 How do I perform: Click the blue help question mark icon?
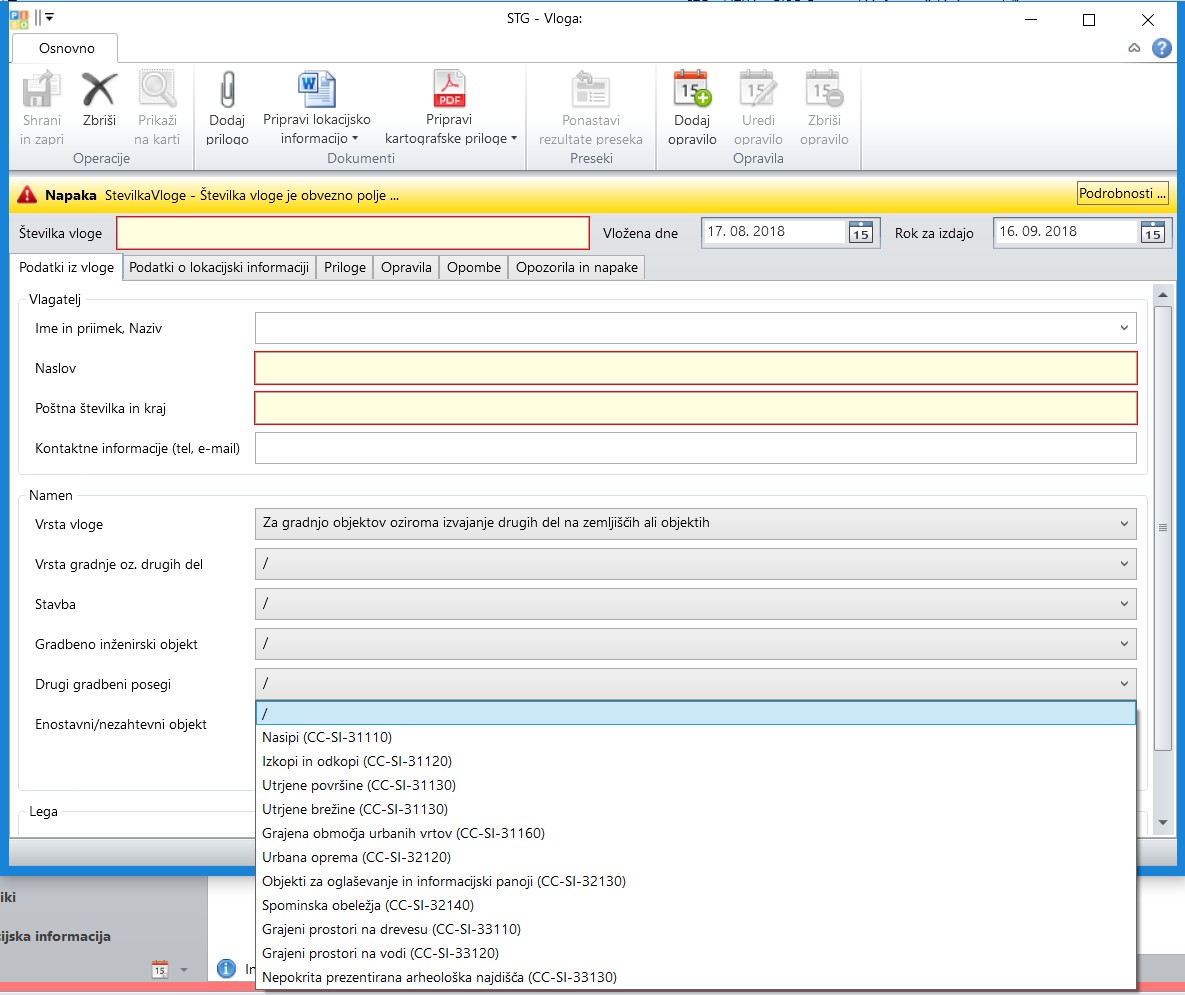tap(1161, 48)
